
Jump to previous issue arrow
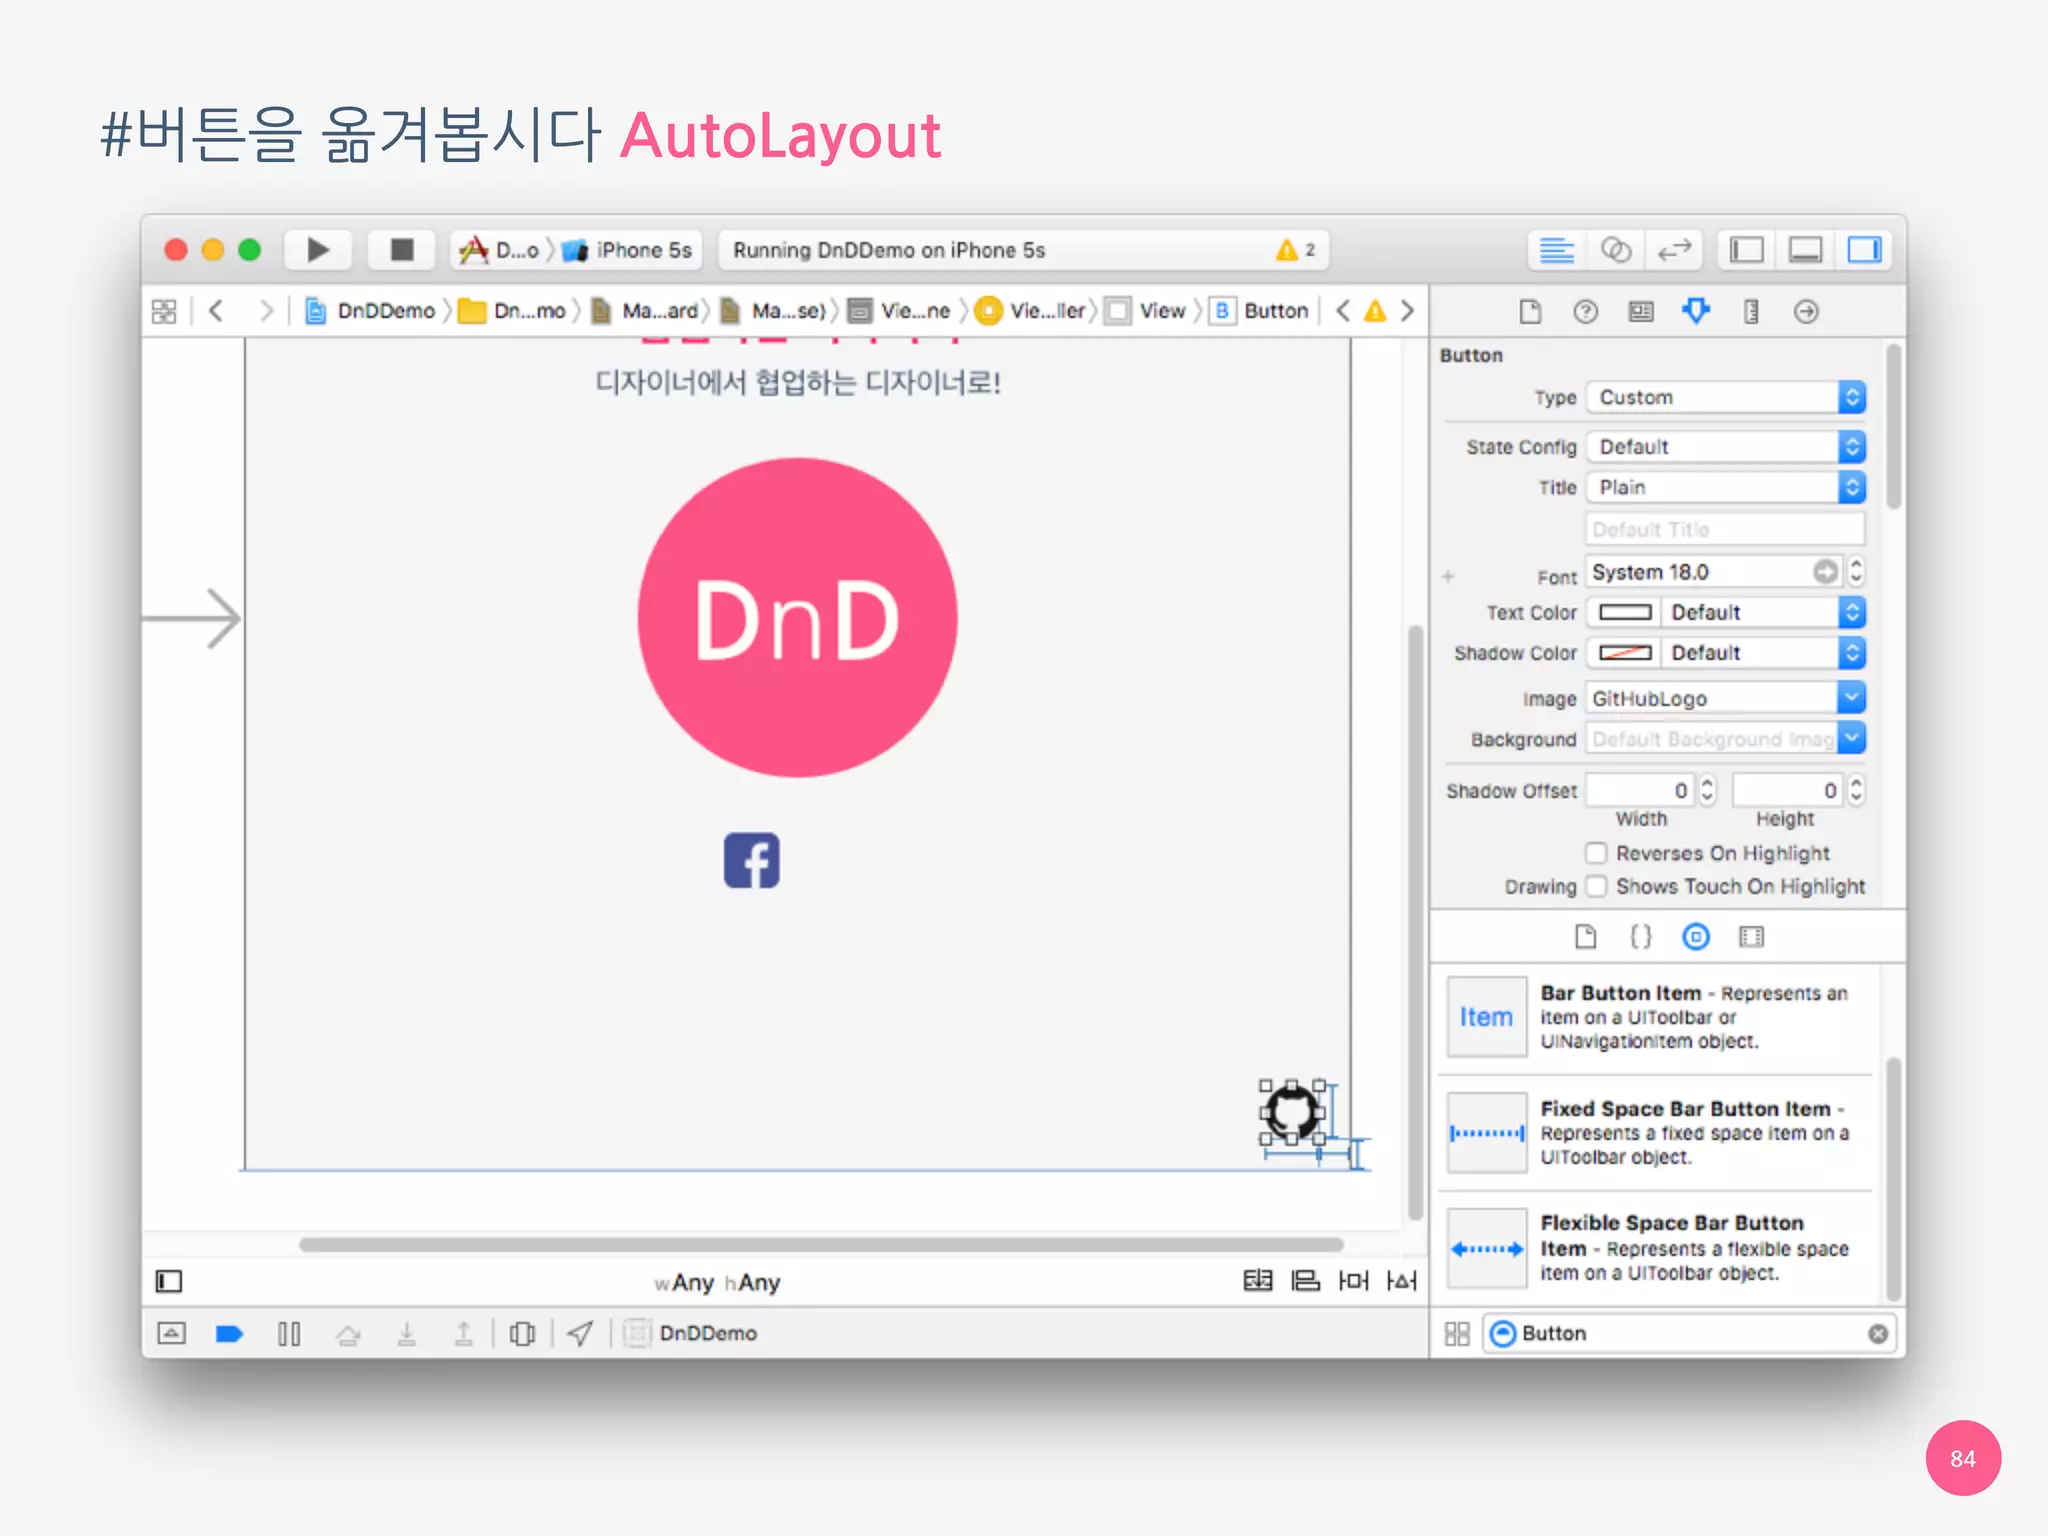click(1343, 311)
